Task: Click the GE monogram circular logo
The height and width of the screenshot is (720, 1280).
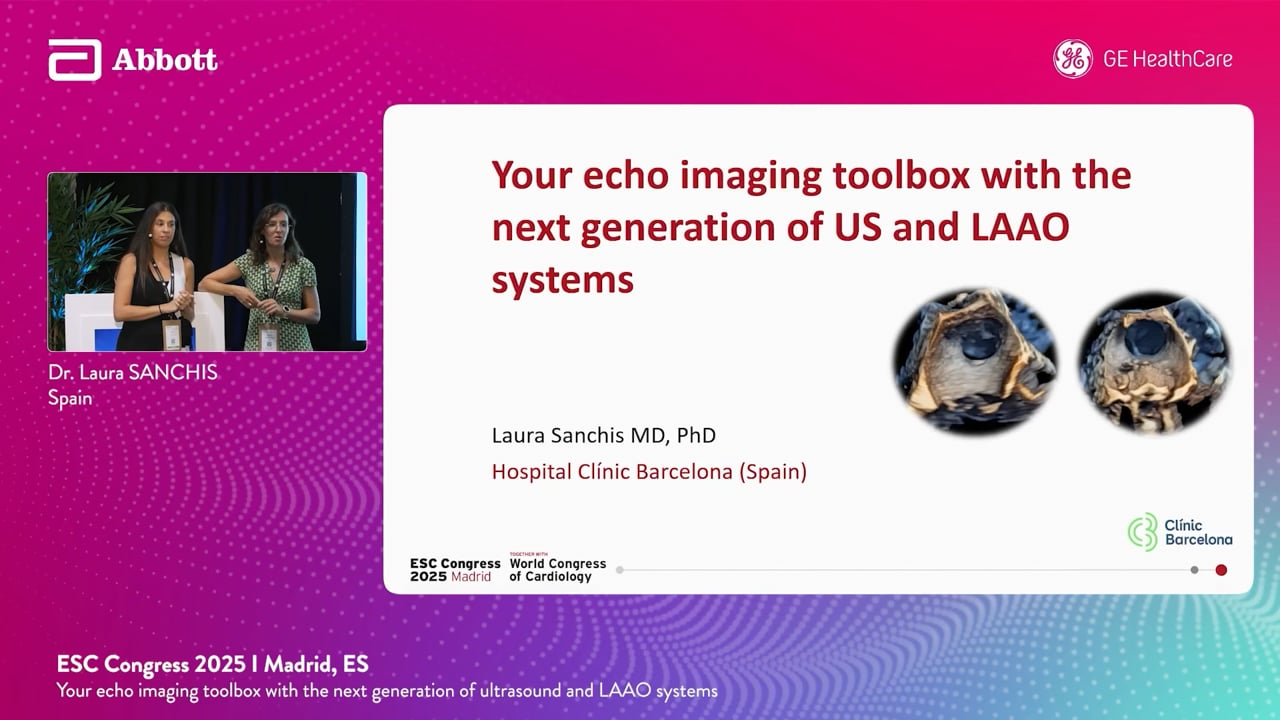Action: (1072, 59)
